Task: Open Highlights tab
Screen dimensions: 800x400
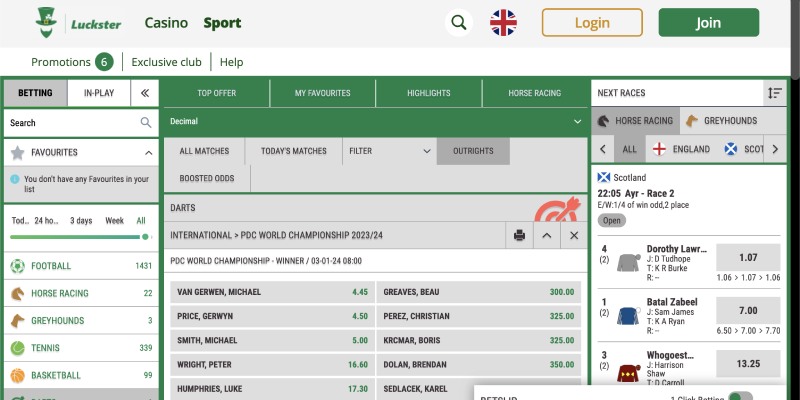Action: coord(429,93)
